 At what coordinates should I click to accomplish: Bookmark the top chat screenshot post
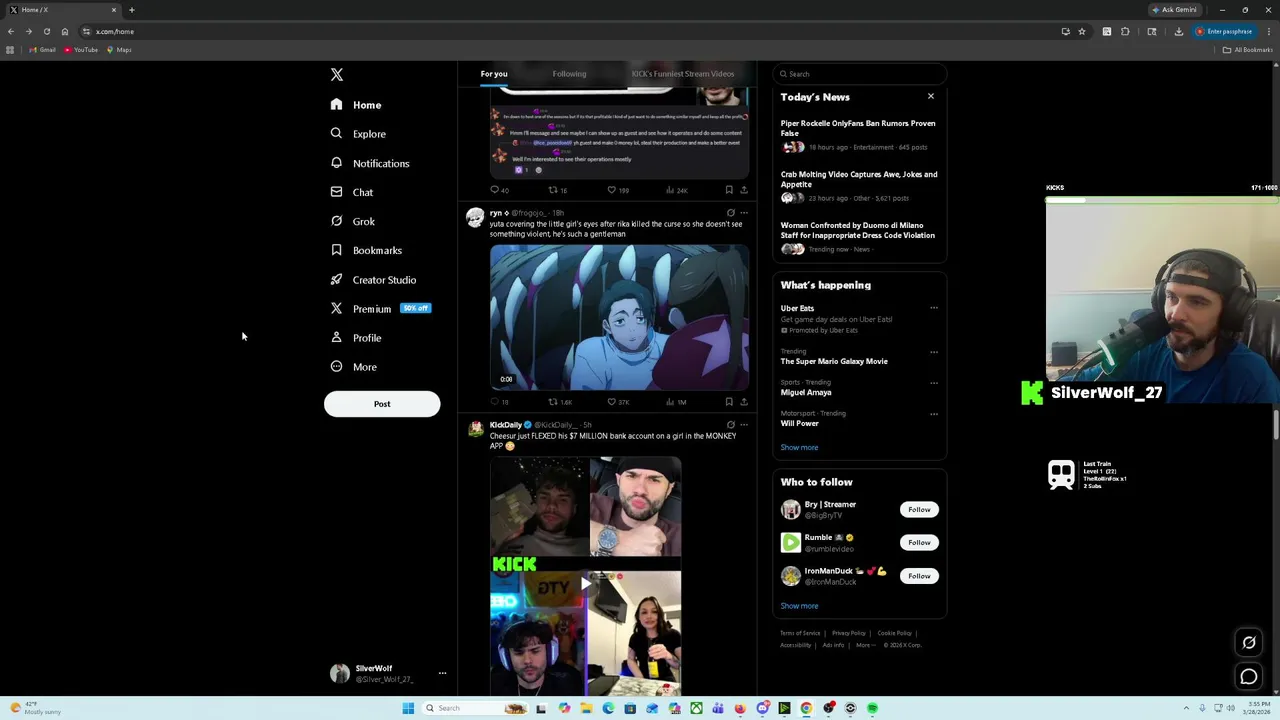click(729, 190)
